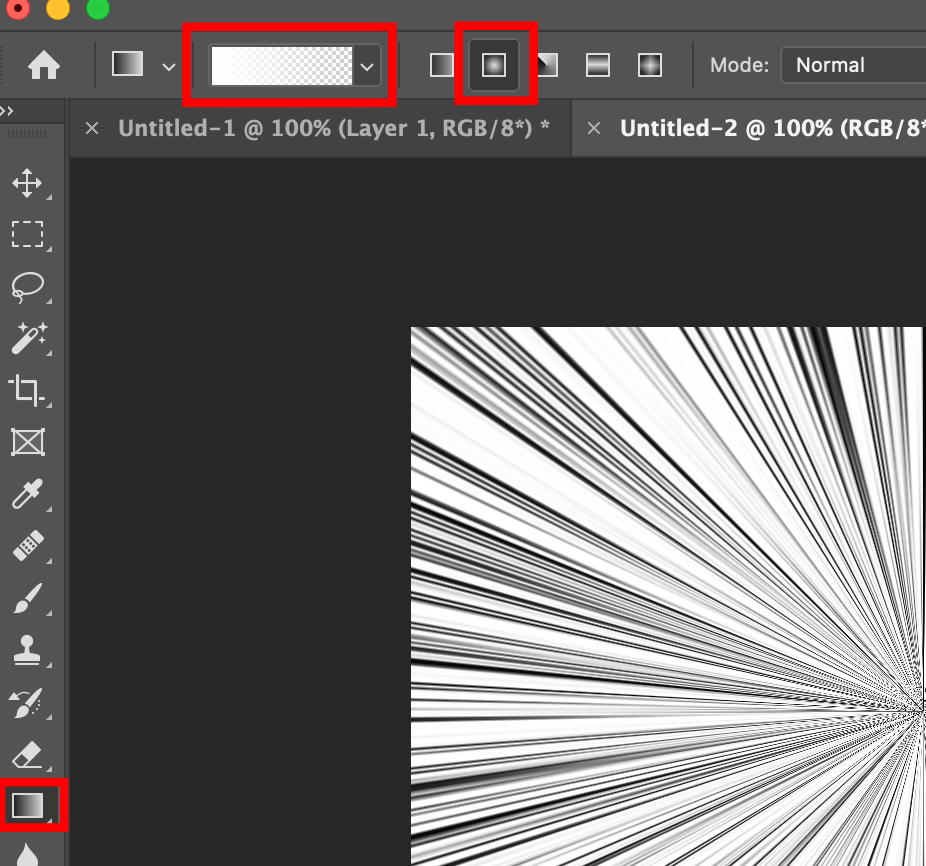926x866 pixels.
Task: Switch to the Untitled-1 document tab
Action: (x=334, y=128)
